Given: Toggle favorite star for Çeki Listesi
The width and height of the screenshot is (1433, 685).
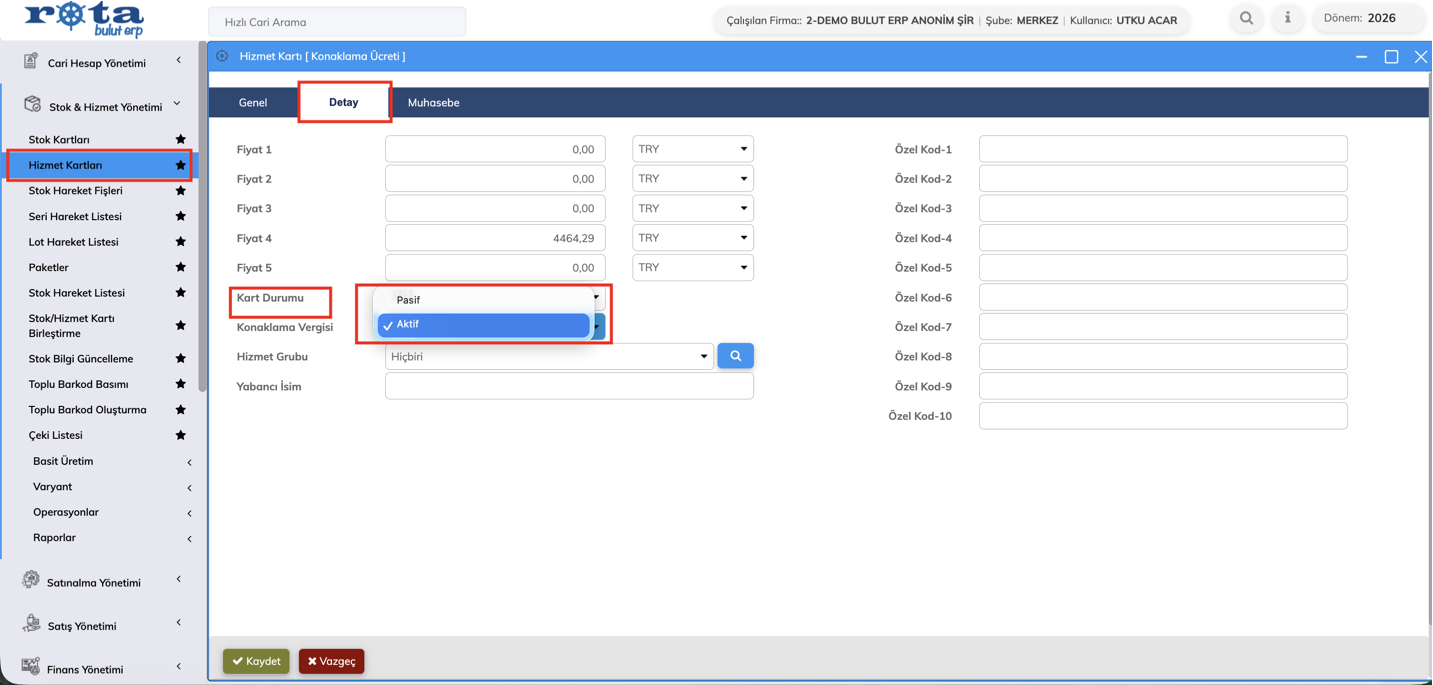Looking at the screenshot, I should pyautogui.click(x=180, y=435).
